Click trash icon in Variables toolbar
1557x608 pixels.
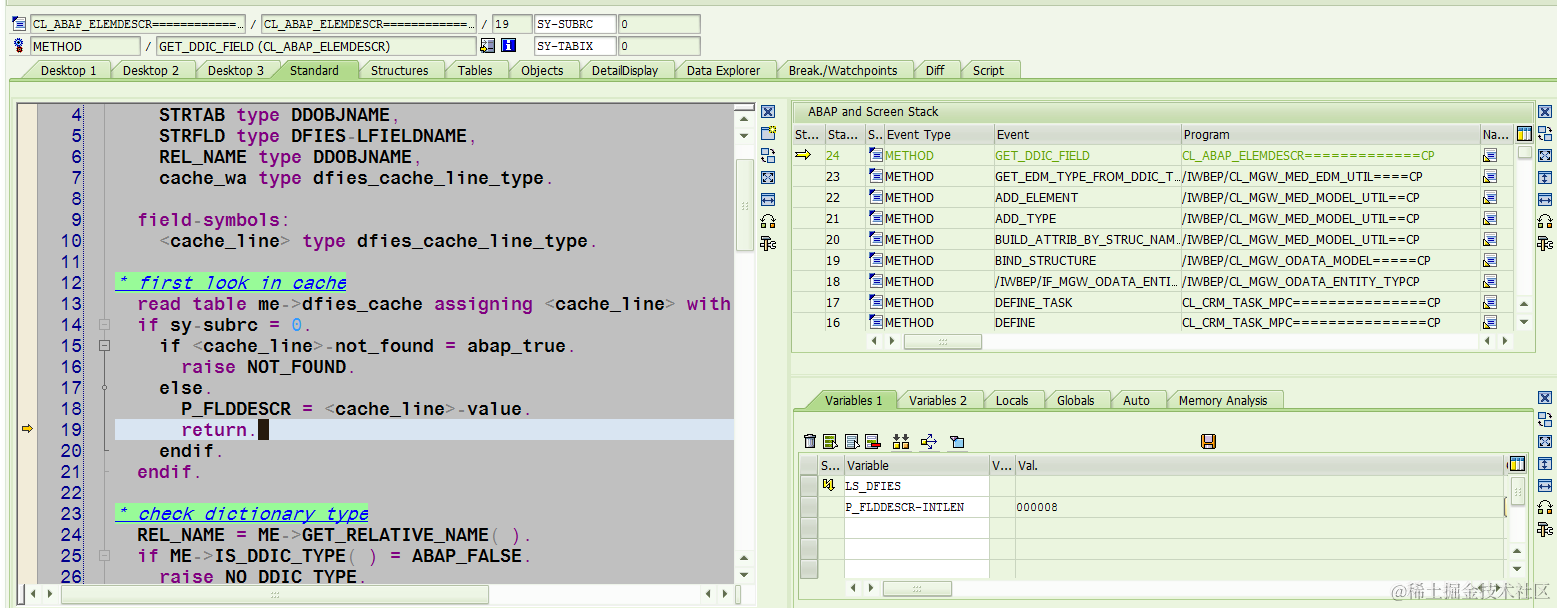coord(810,441)
